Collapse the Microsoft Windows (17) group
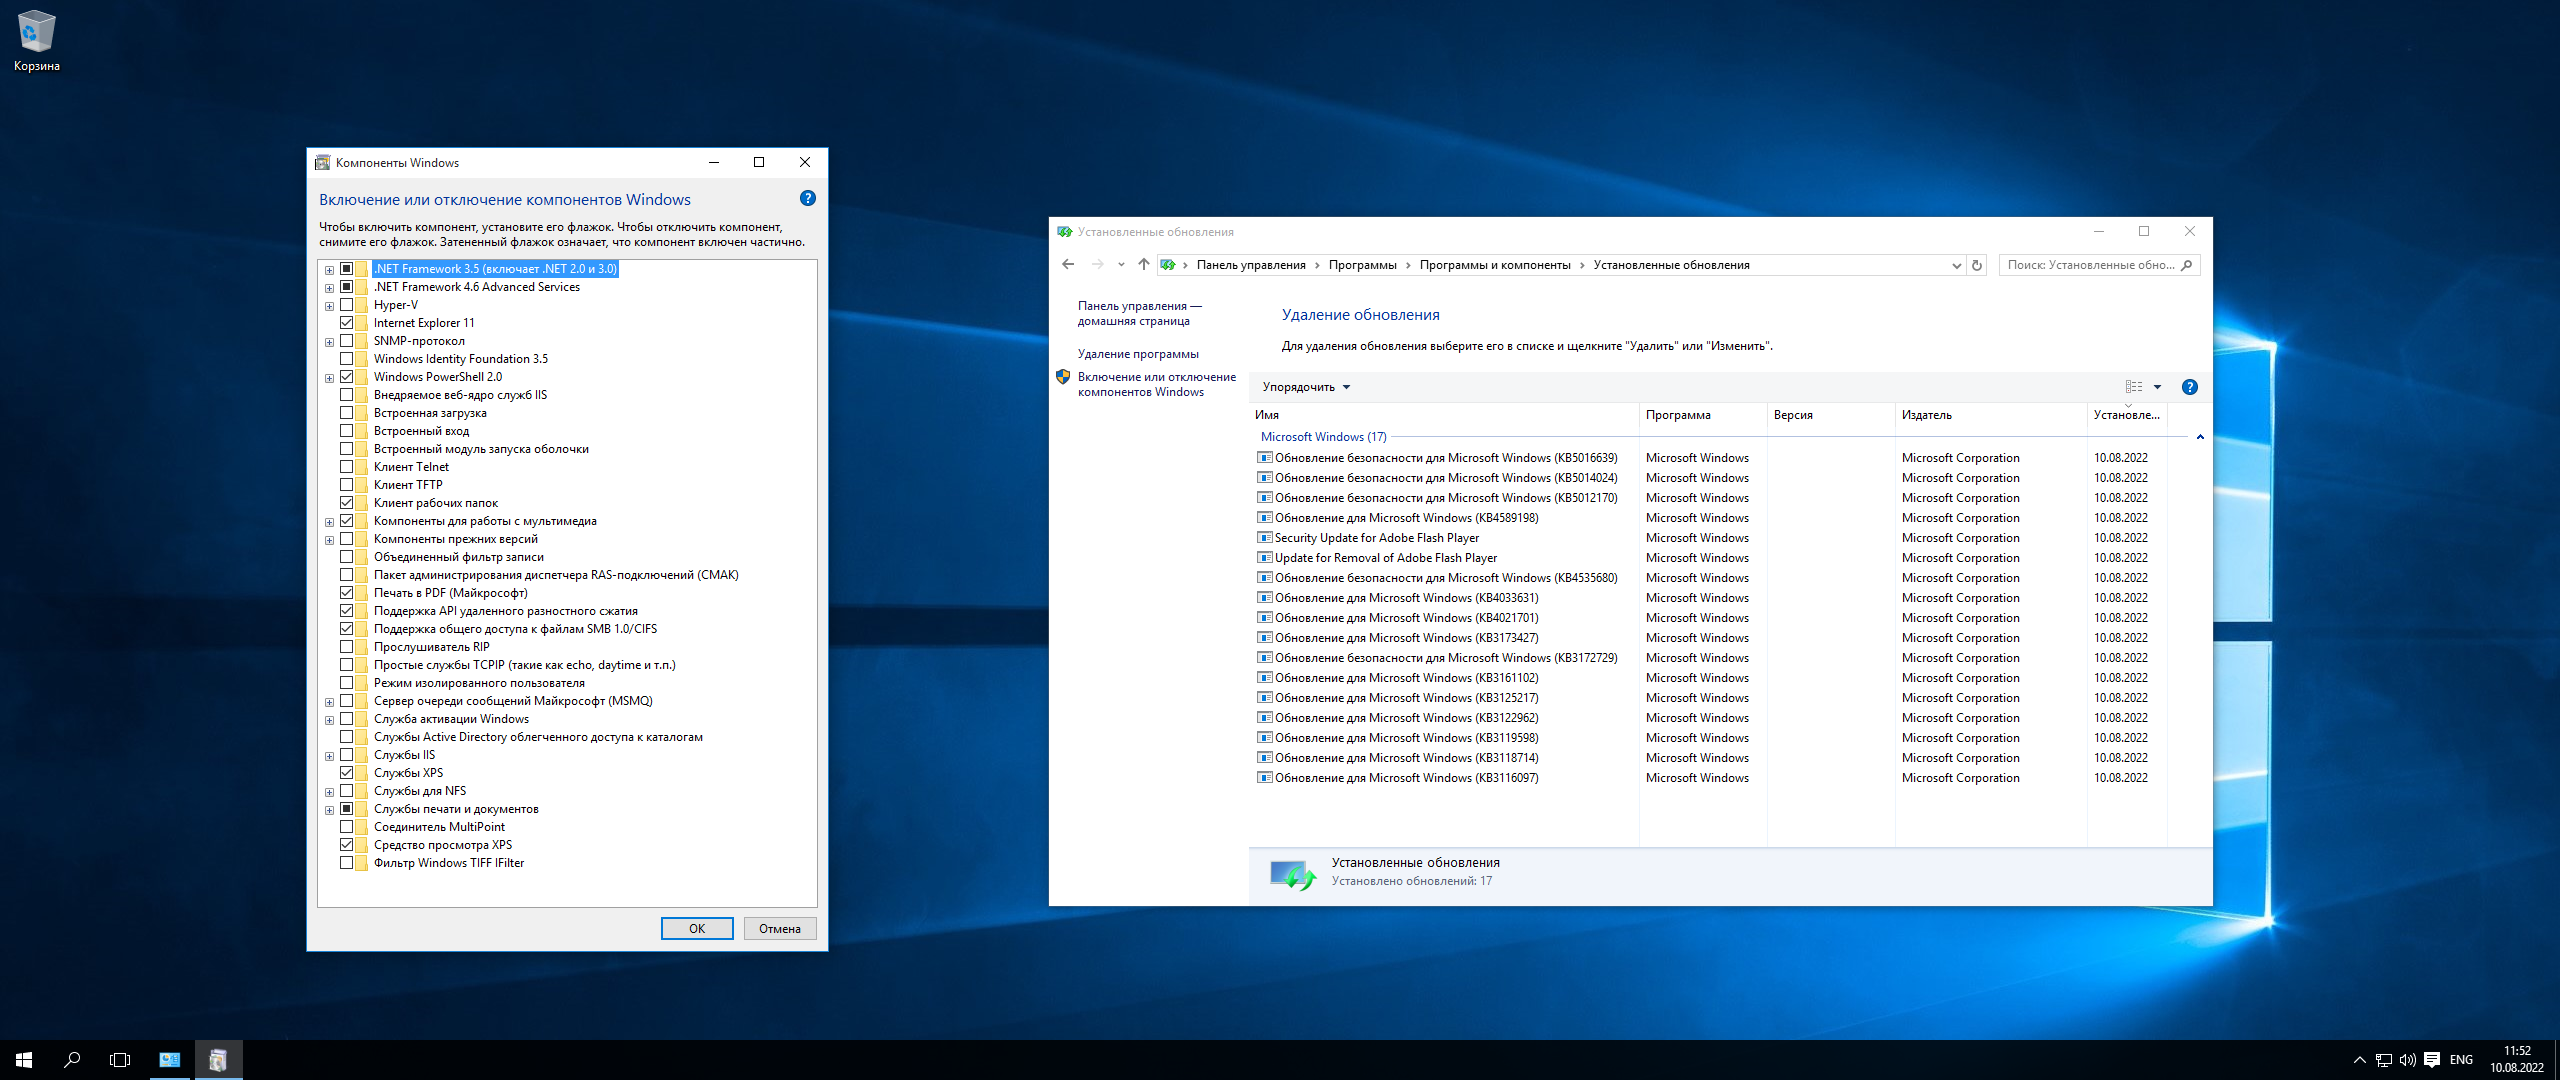Image resolution: width=2560 pixels, height=1080 pixels. coord(2200,437)
